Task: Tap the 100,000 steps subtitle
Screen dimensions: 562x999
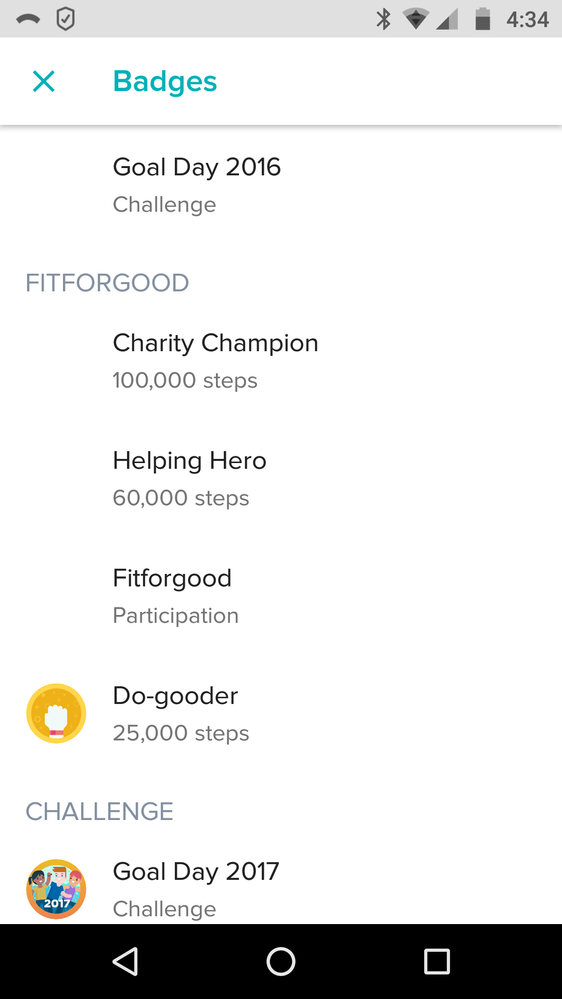Action: [185, 380]
